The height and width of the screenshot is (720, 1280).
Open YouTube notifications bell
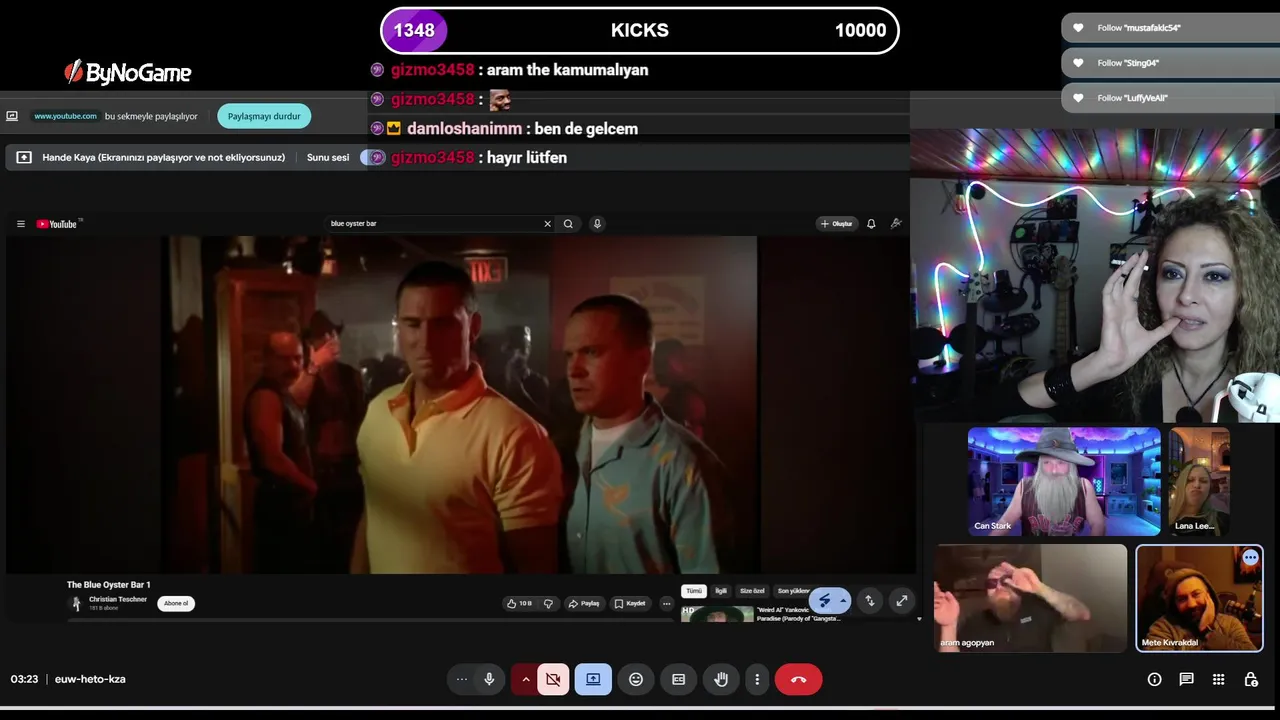click(x=871, y=224)
